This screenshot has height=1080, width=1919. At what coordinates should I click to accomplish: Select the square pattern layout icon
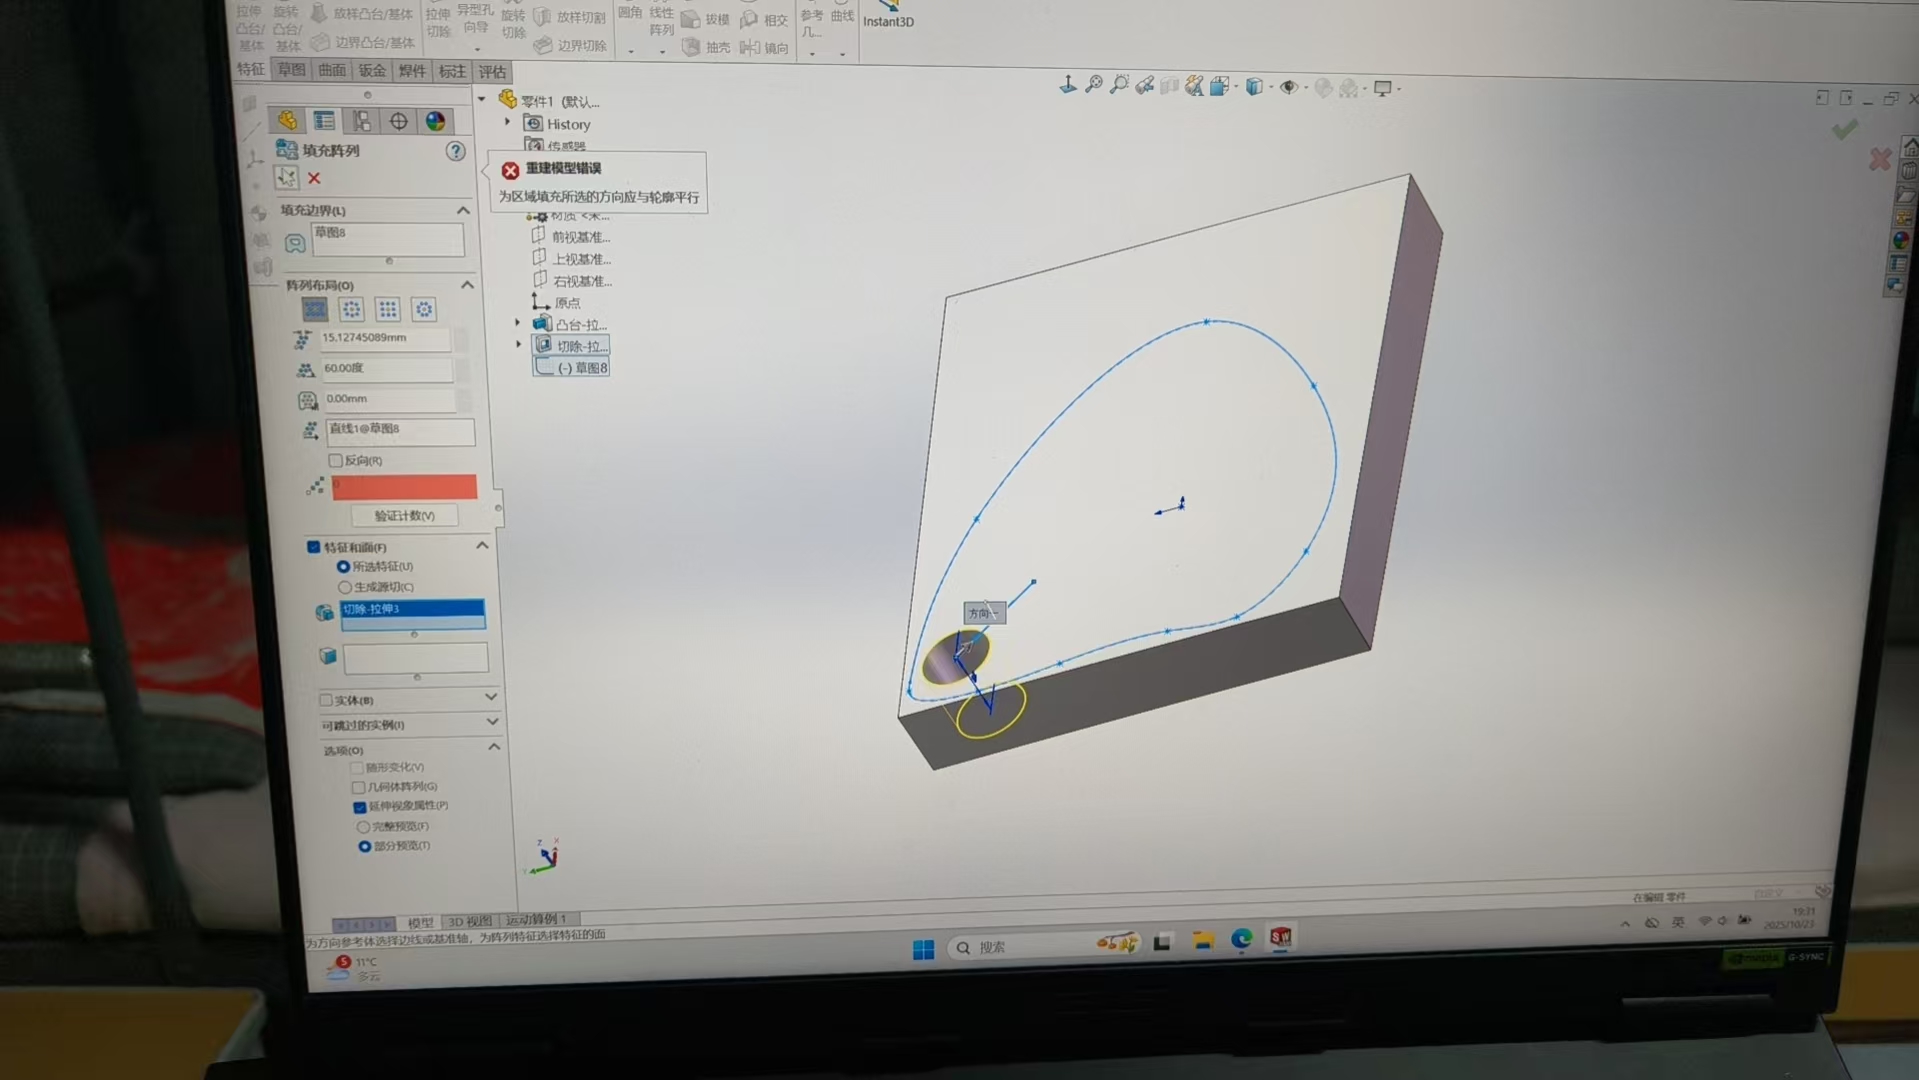click(x=387, y=309)
